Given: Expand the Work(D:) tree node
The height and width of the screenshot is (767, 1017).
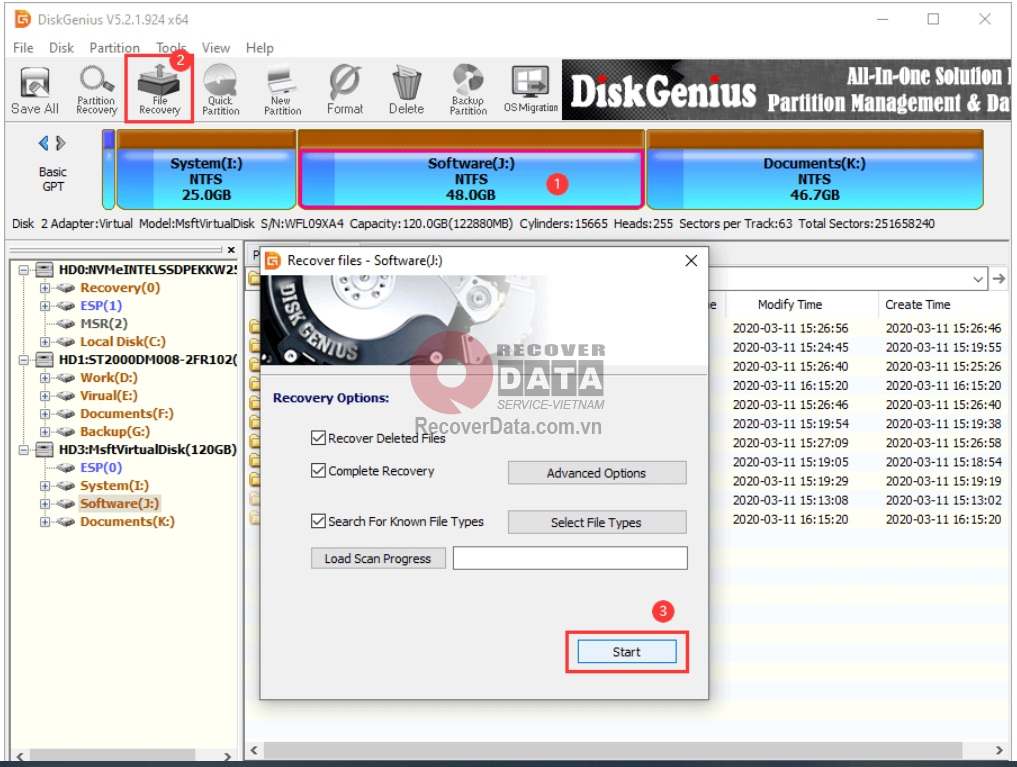Looking at the screenshot, I should point(45,378).
